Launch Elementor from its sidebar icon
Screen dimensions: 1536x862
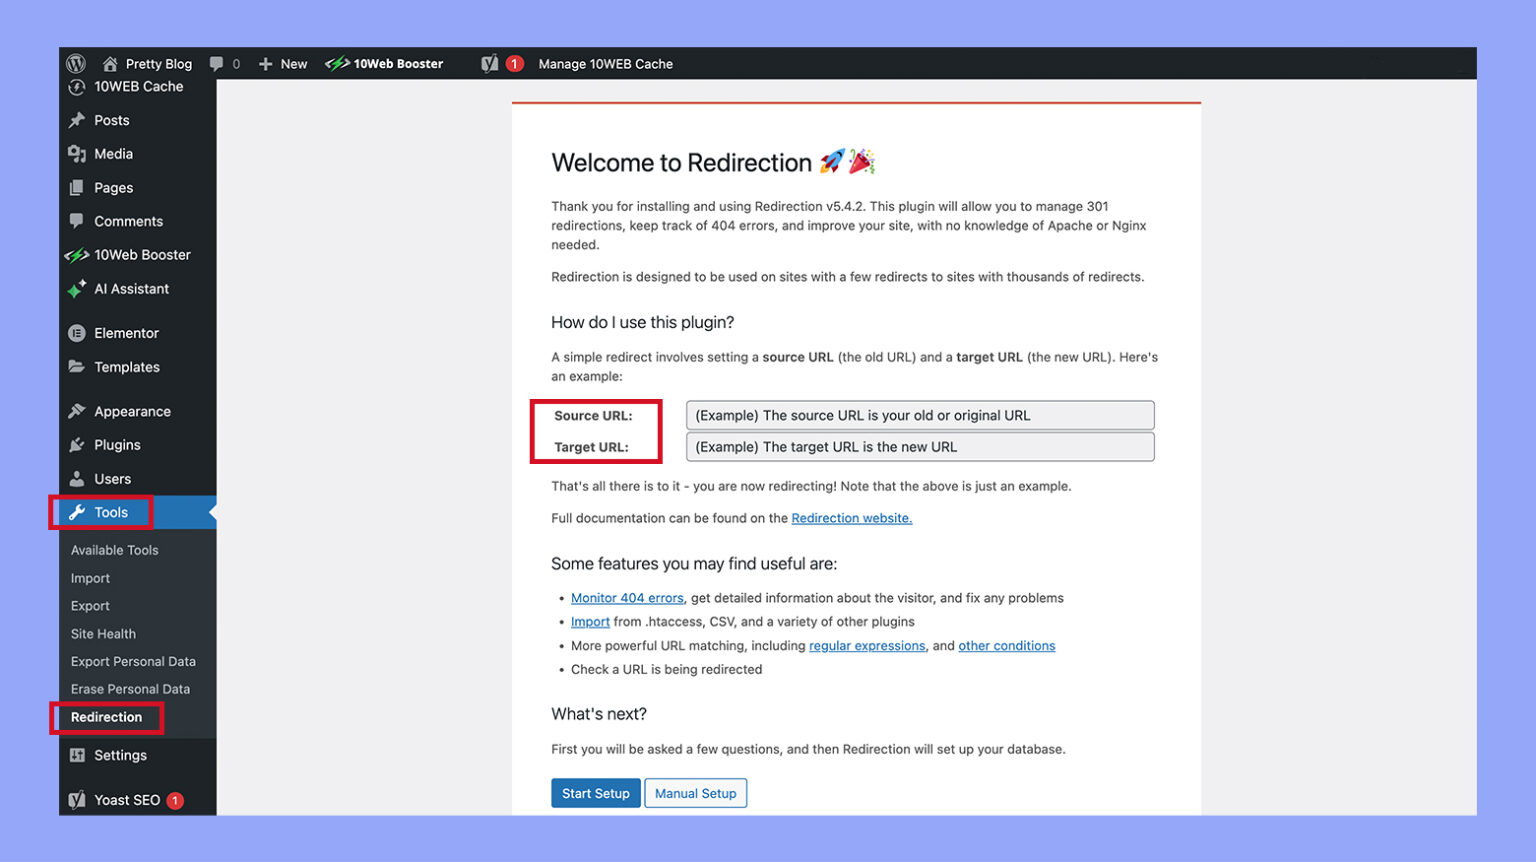coord(78,332)
